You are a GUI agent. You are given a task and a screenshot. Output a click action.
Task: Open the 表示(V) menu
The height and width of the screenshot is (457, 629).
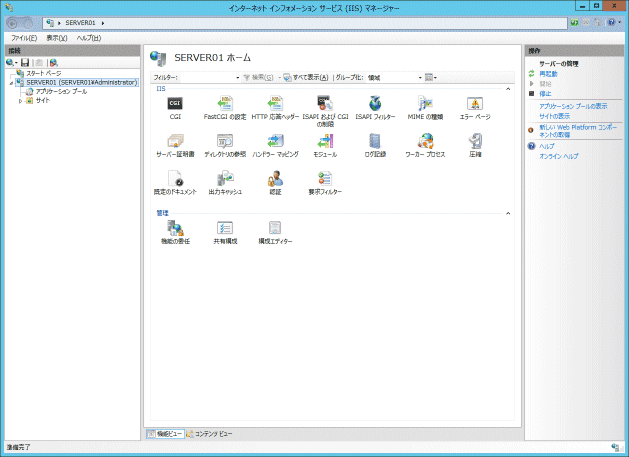(57, 38)
